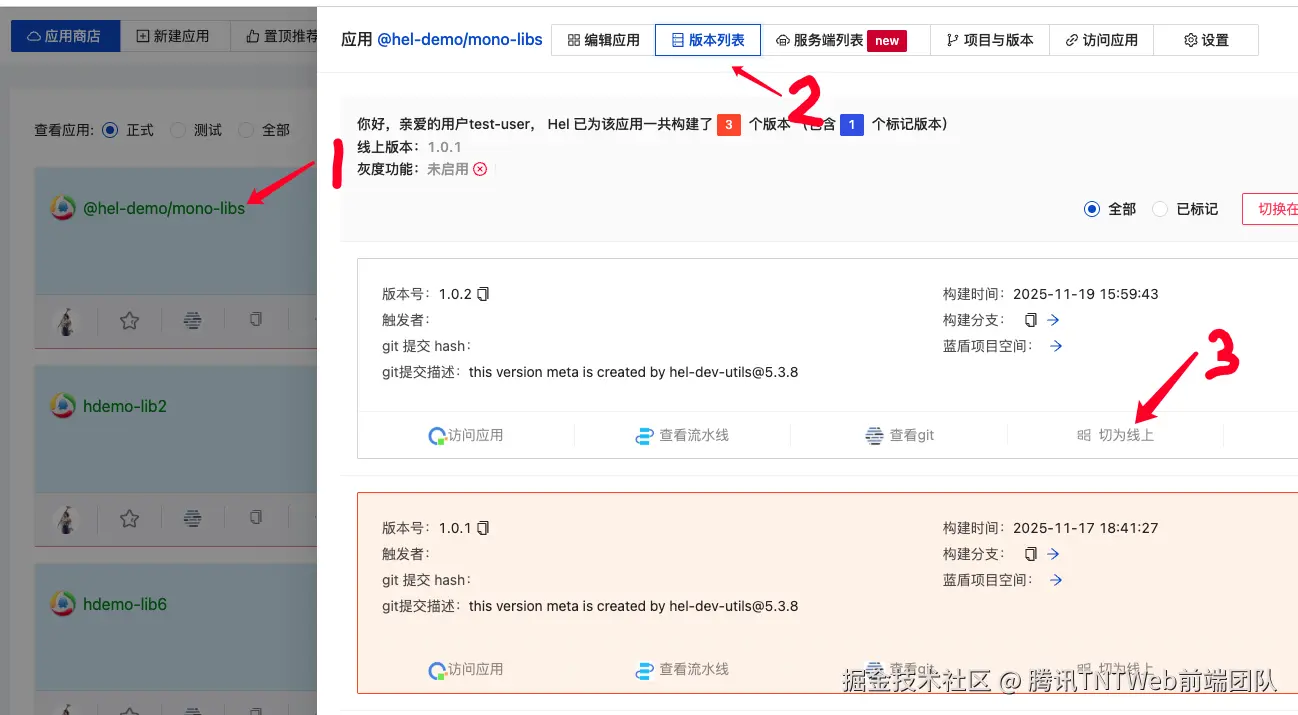This screenshot has width=1298, height=715.
Task: Switch to 版本列表 tab
Action: tap(708, 40)
